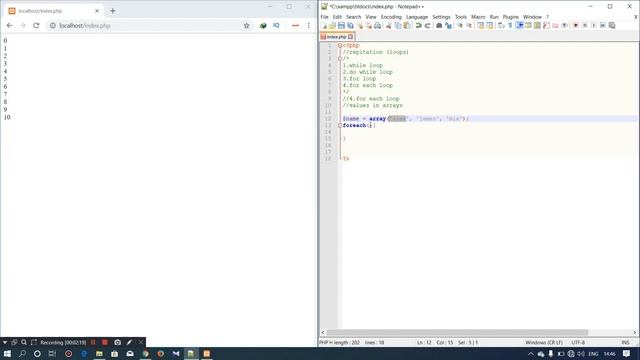Close the localhost/index.php browser tab
Viewport: 640px width, 360px height.
pos(97,11)
